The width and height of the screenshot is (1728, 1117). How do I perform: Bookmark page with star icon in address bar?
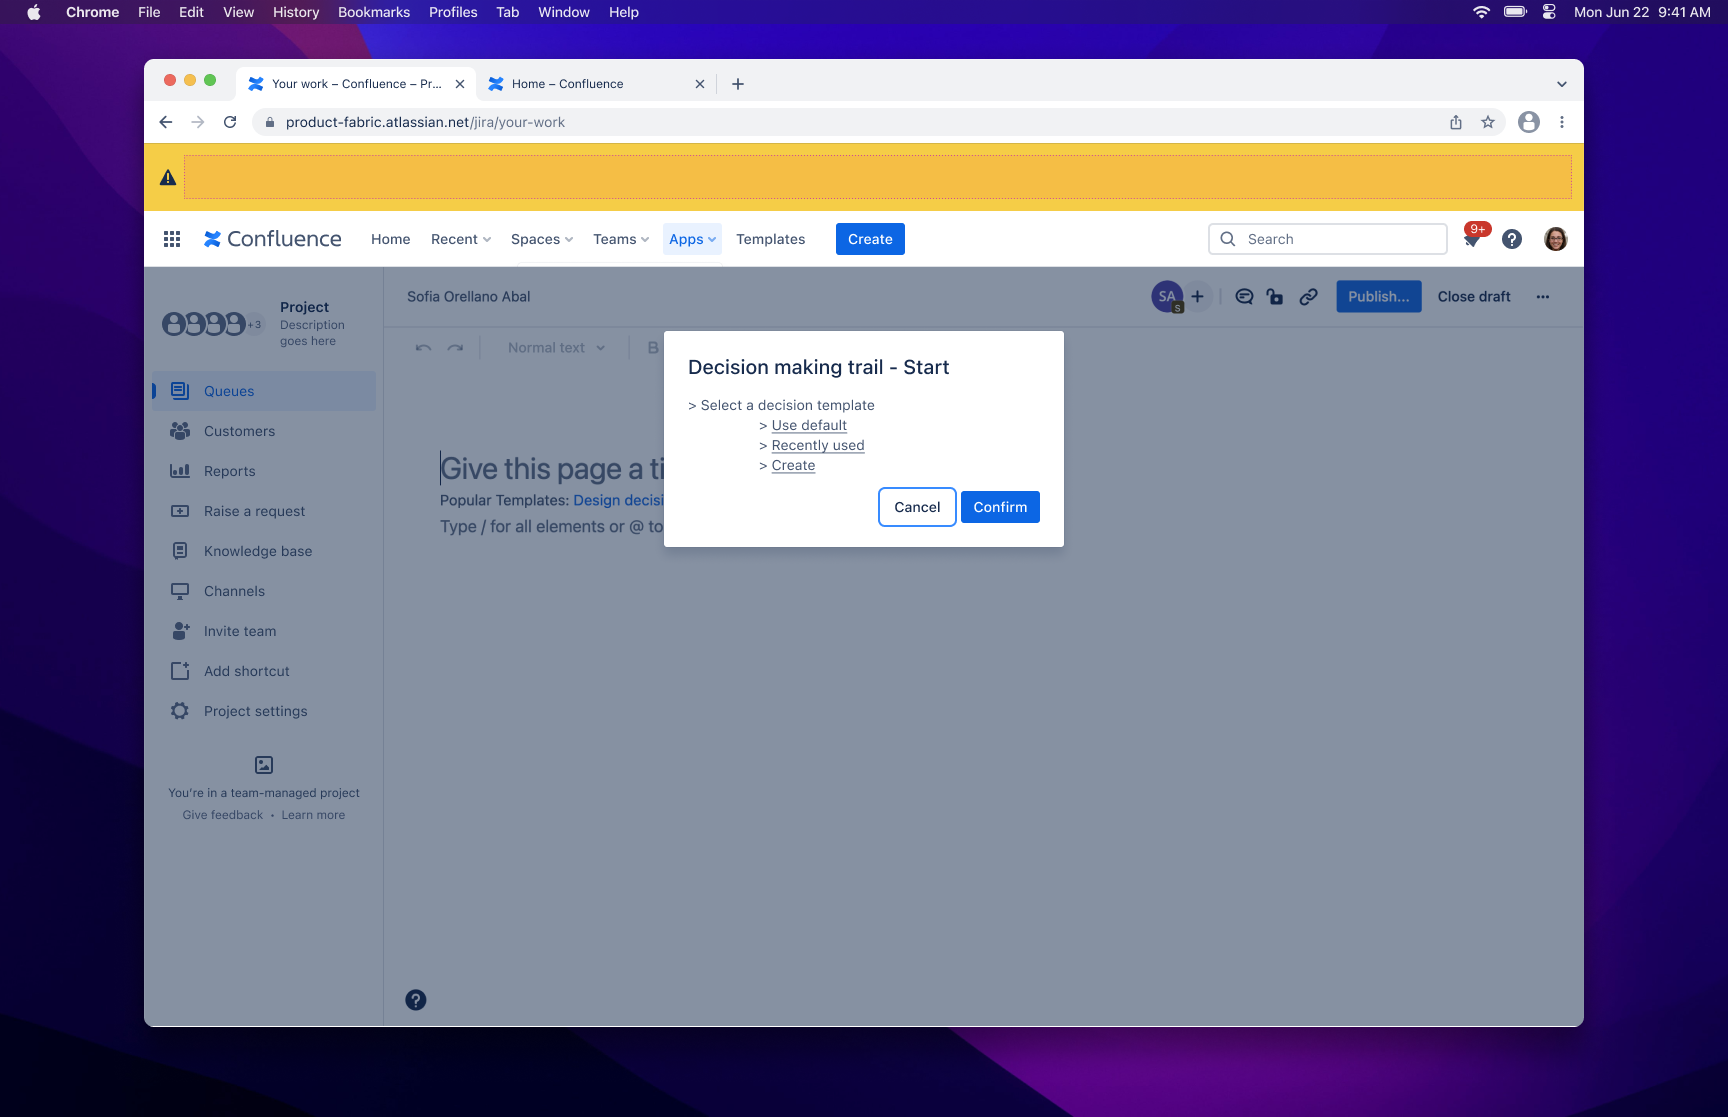1488,122
